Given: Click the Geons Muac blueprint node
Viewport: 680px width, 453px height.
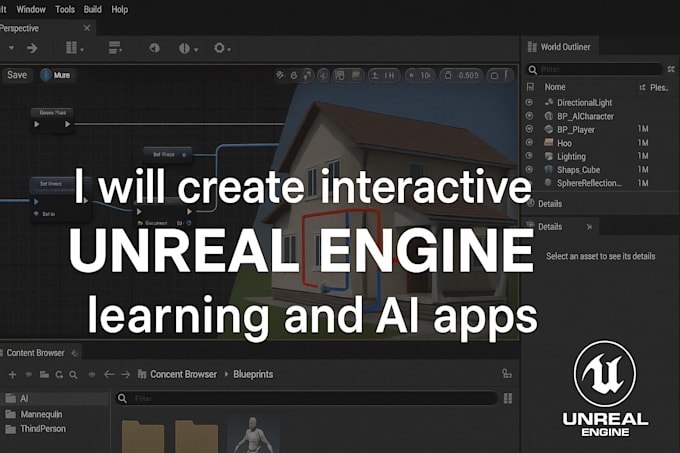Looking at the screenshot, I should pyautogui.click(x=52, y=119).
